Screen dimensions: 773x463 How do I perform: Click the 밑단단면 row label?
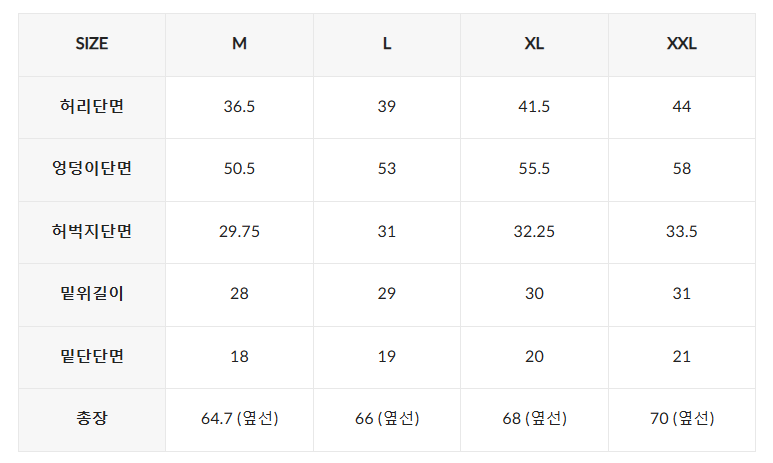92,356
